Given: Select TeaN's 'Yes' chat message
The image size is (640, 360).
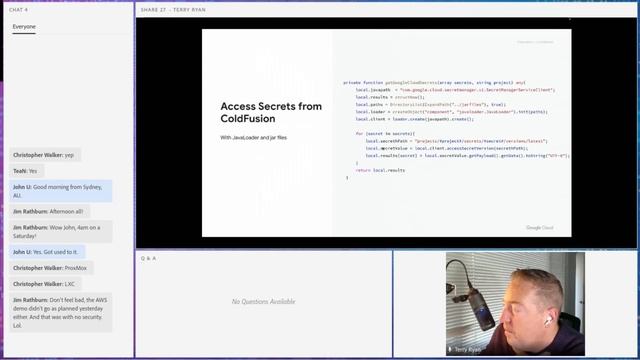Looking at the screenshot, I should 27,171.
